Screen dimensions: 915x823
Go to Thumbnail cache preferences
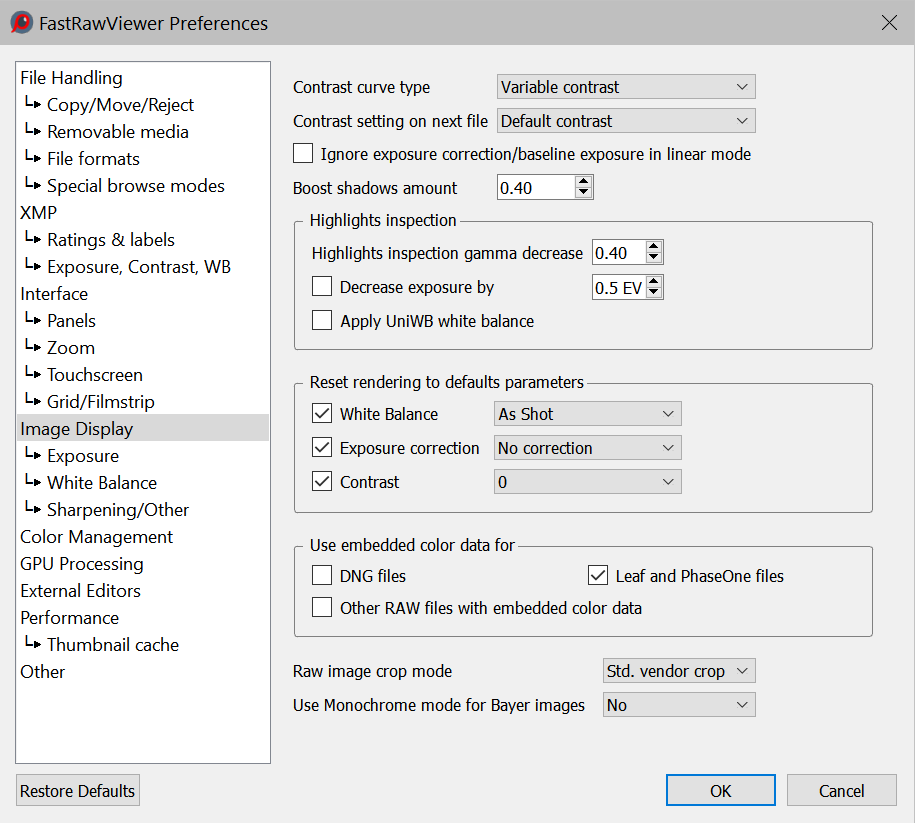[112, 645]
